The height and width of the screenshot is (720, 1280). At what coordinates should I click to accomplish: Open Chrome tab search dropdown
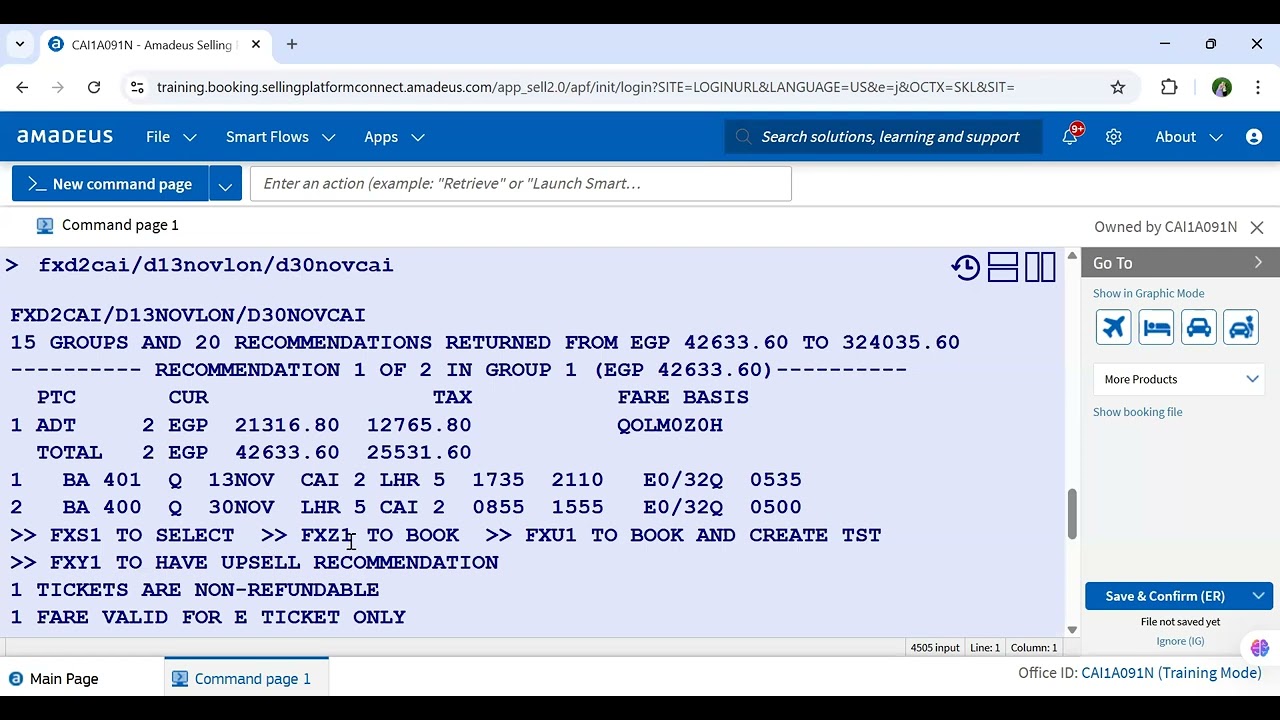tap(20, 45)
